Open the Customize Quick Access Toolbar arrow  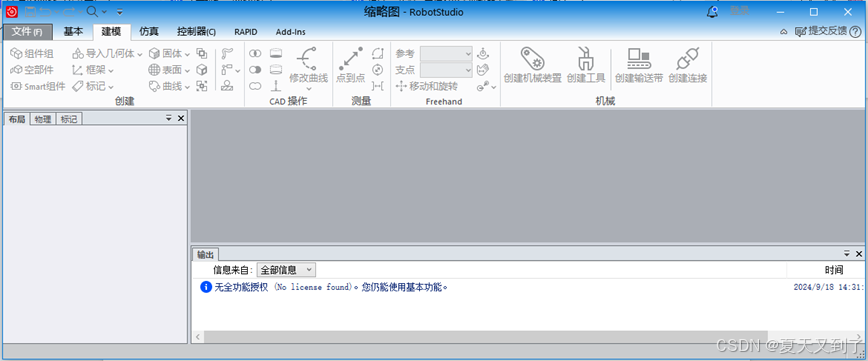(120, 12)
